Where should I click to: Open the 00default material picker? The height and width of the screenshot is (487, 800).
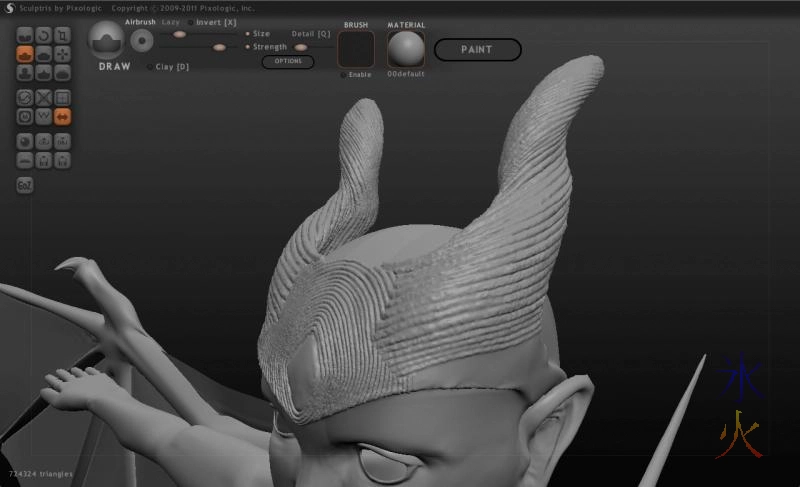[405, 48]
